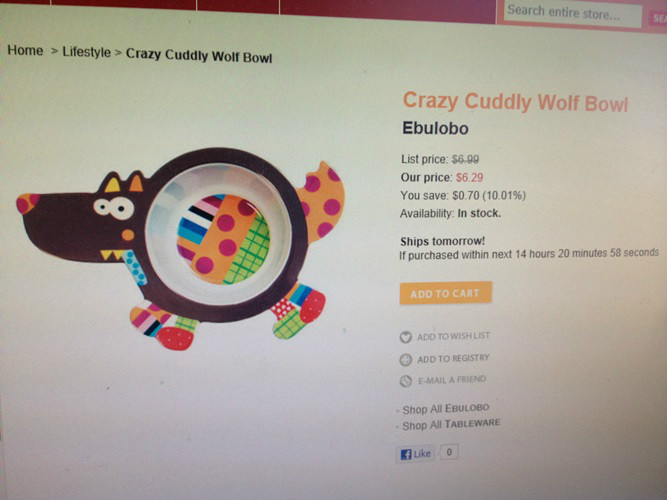Go to the Home breadcrumb link
The image size is (667, 500).
[x=25, y=50]
